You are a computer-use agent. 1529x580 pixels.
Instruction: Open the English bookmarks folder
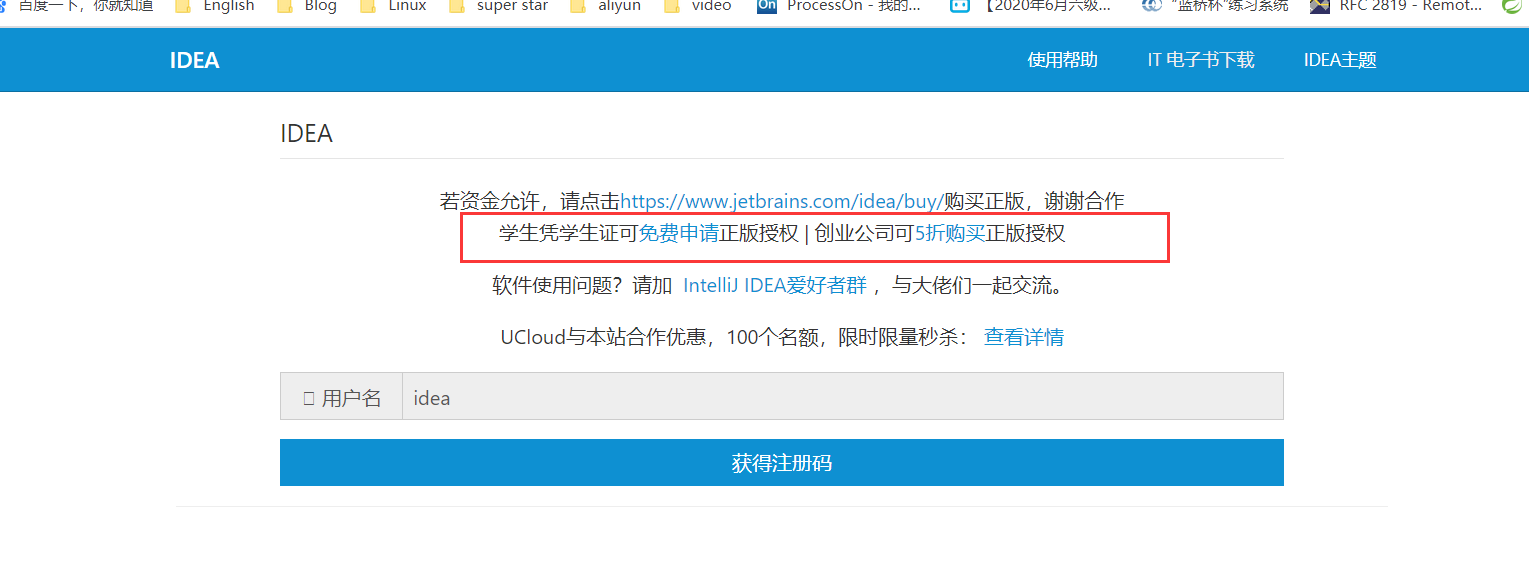(x=215, y=6)
